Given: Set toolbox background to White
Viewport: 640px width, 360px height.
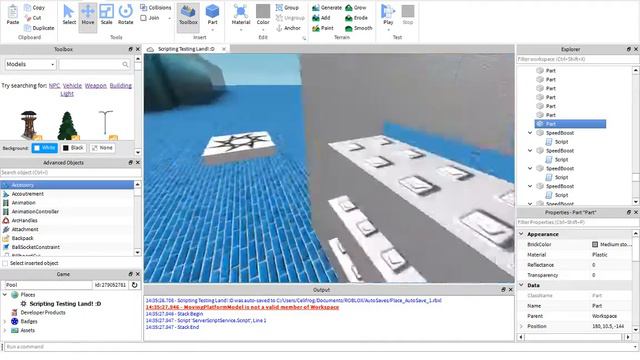Looking at the screenshot, I should (45, 148).
